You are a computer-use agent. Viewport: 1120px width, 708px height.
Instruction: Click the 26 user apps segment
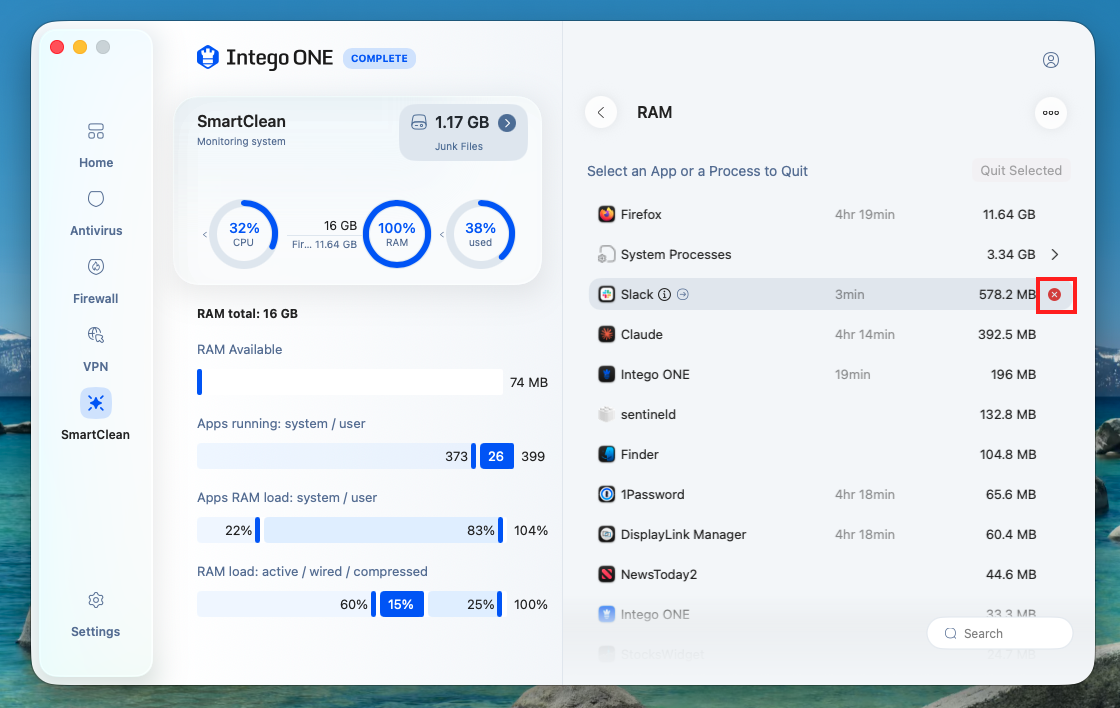click(x=496, y=456)
